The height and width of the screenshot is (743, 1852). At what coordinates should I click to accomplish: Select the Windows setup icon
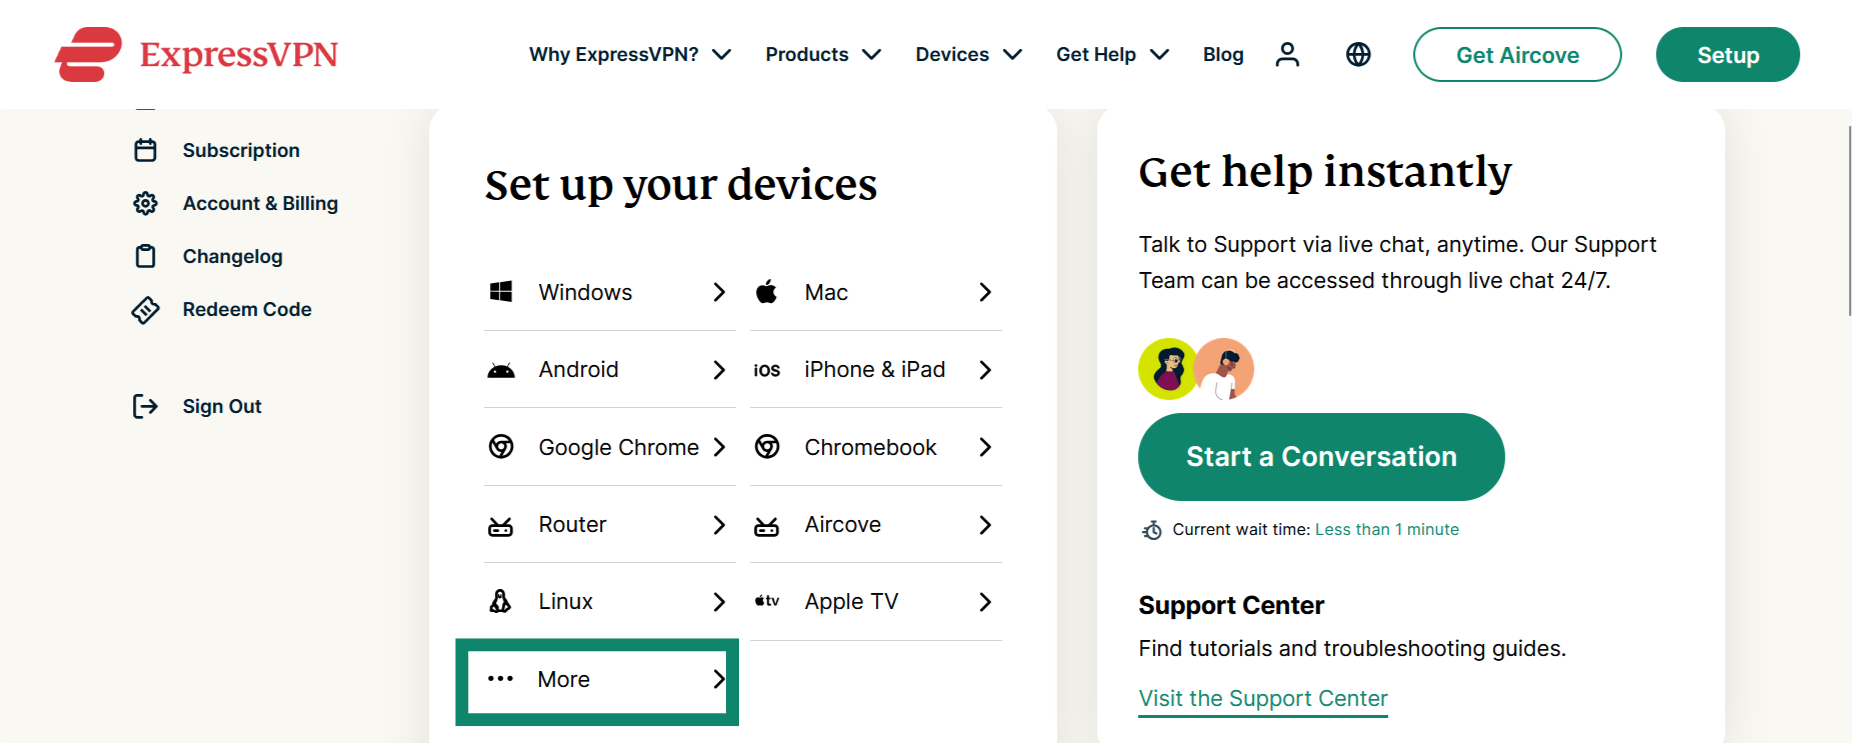tap(503, 291)
